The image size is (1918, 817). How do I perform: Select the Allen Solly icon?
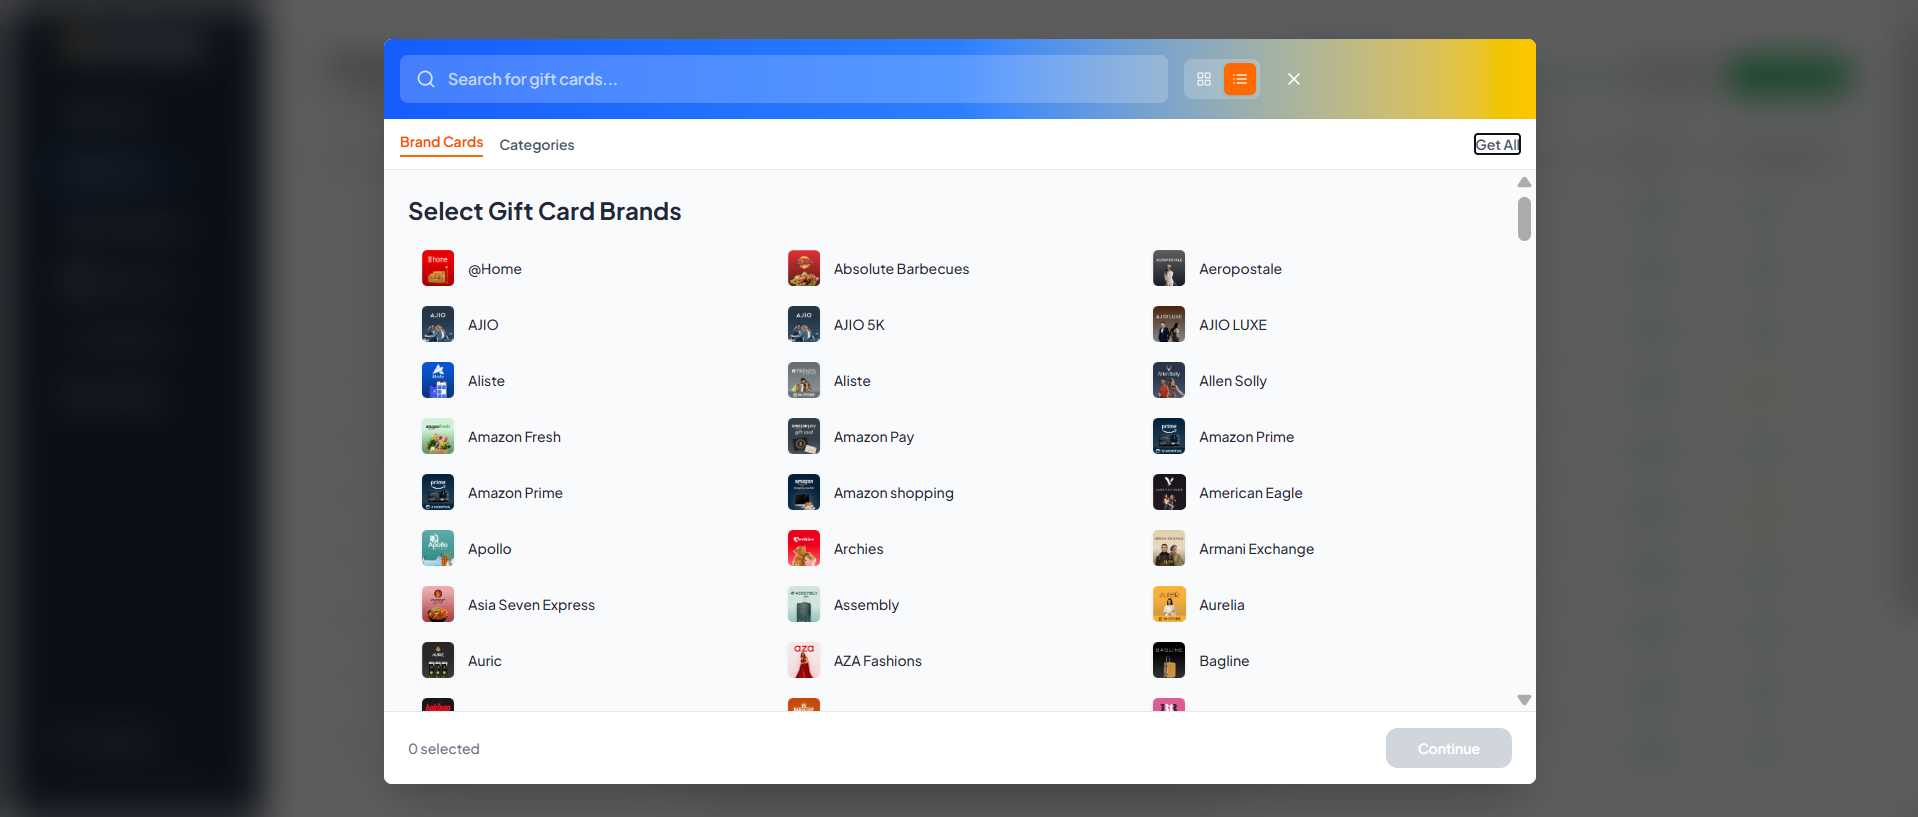tap(1169, 380)
